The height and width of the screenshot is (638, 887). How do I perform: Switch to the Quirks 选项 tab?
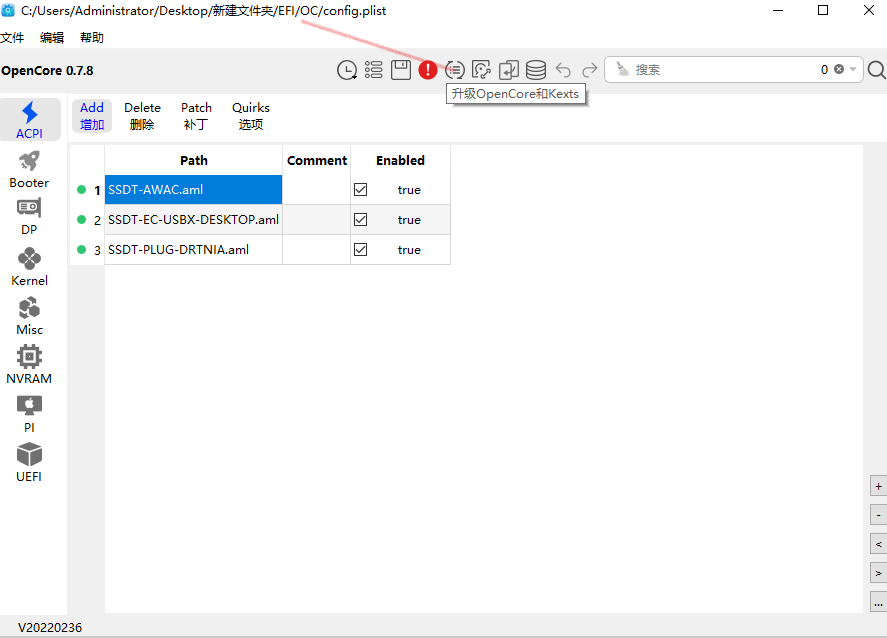[251, 116]
